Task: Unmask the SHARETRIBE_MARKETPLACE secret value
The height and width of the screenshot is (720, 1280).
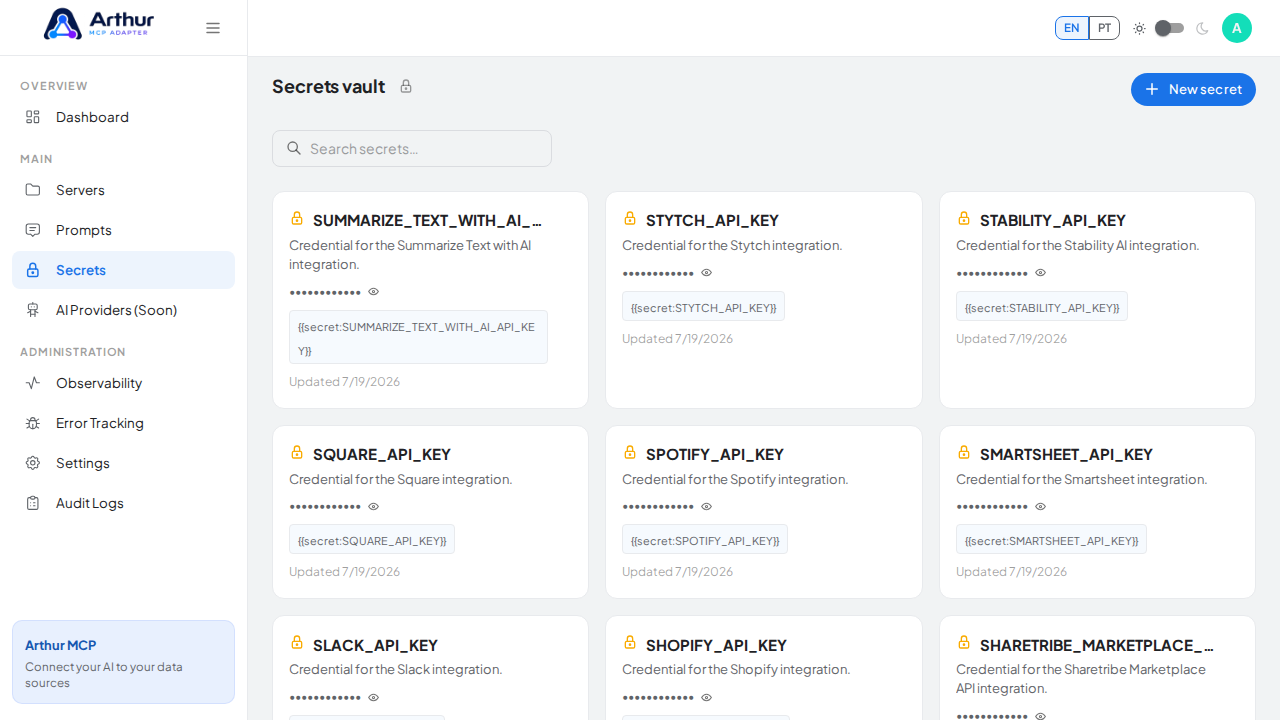Action: 1041,716
